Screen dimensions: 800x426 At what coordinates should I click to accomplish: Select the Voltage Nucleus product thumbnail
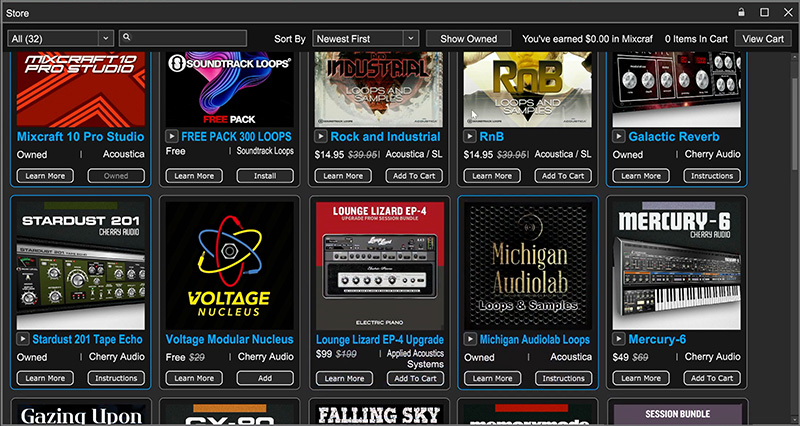point(230,262)
